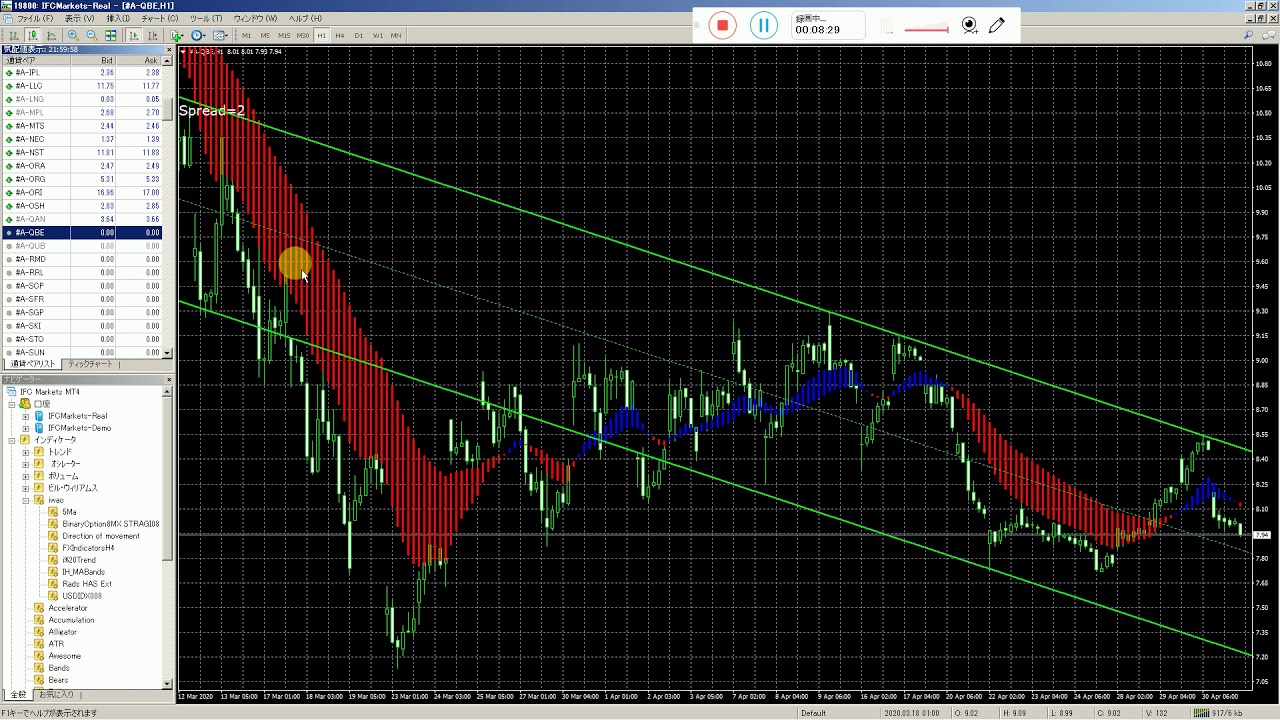This screenshot has width=1280, height=720.
Task: Collapse the インディケータ tree node
Action: (x=14, y=440)
